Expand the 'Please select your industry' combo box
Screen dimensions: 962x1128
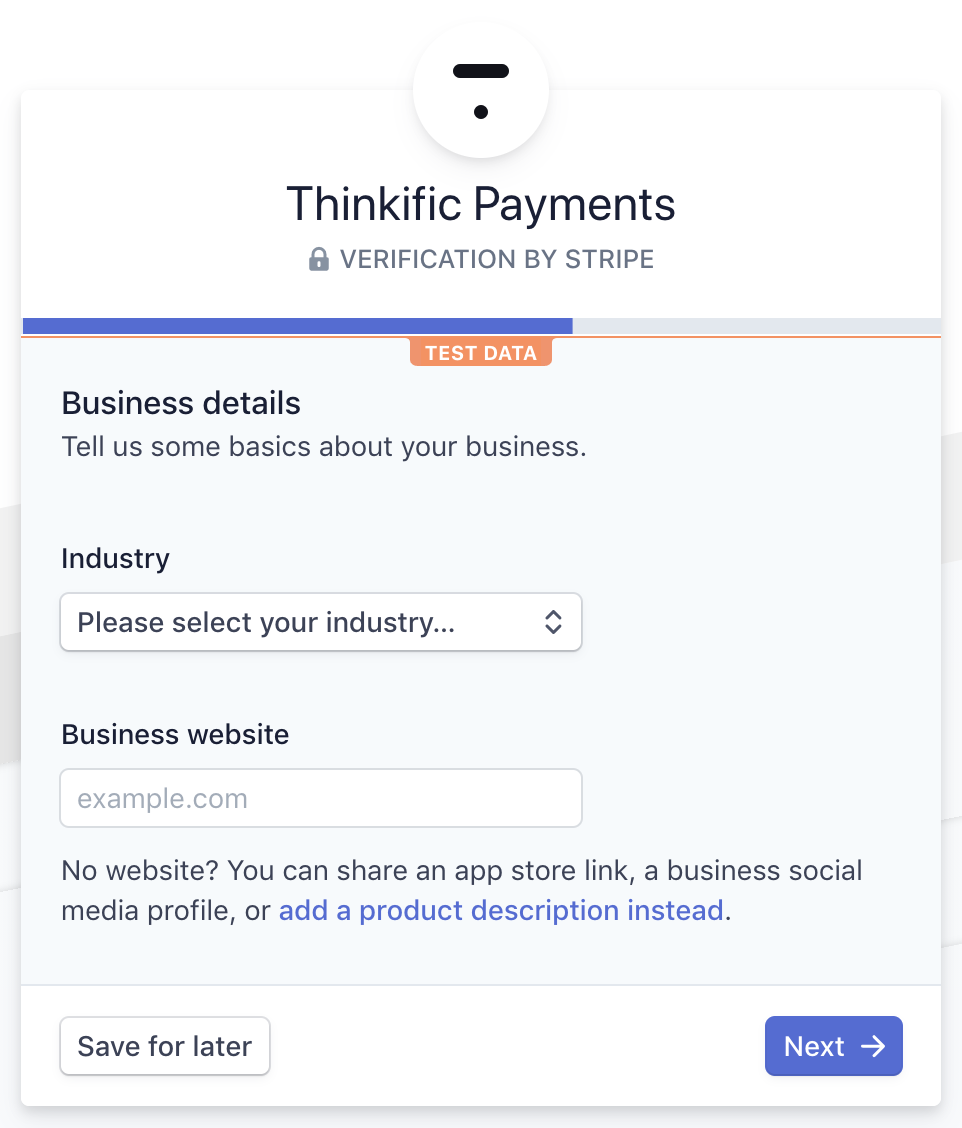point(320,622)
